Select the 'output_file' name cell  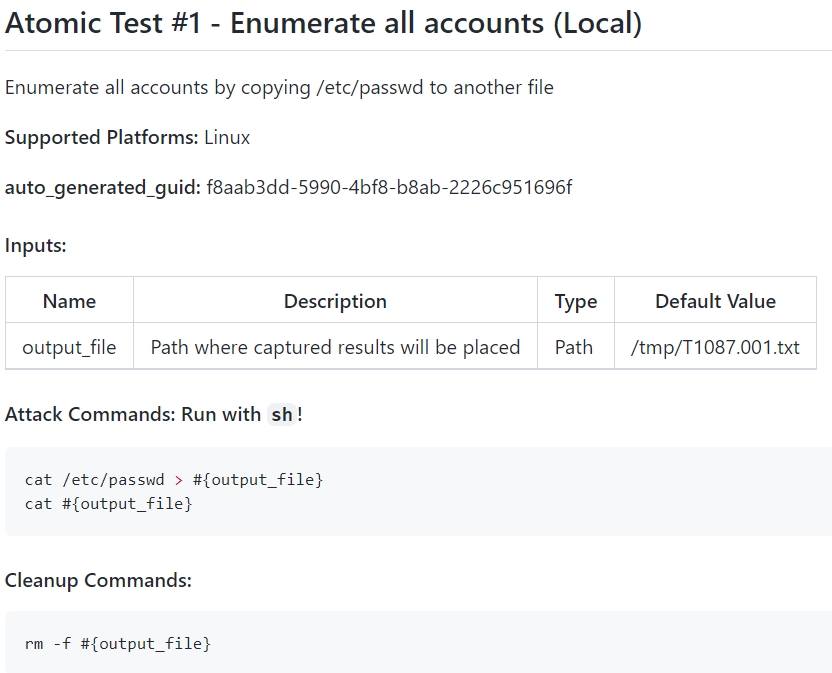coord(70,347)
